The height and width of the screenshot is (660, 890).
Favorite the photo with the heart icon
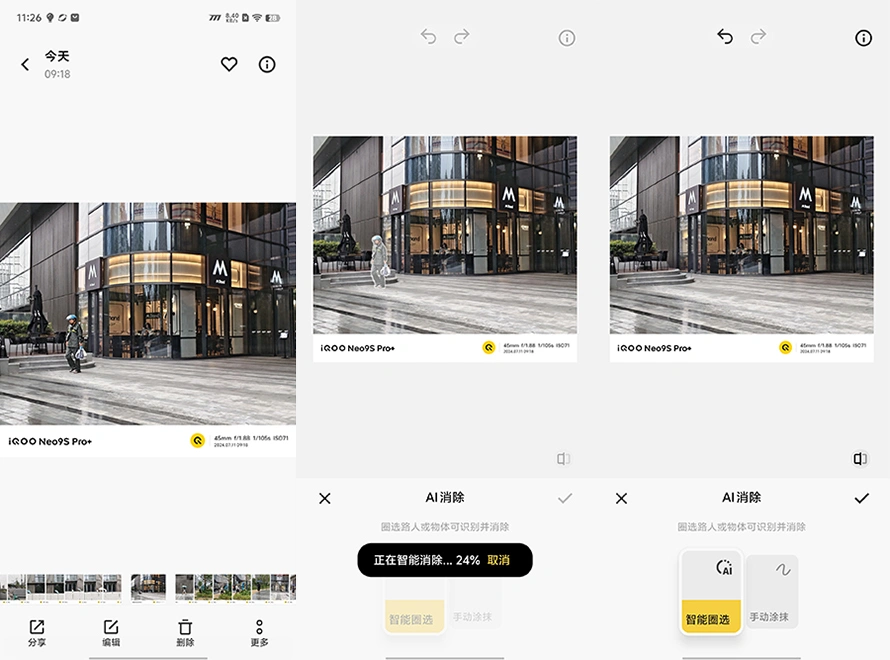[x=229, y=64]
